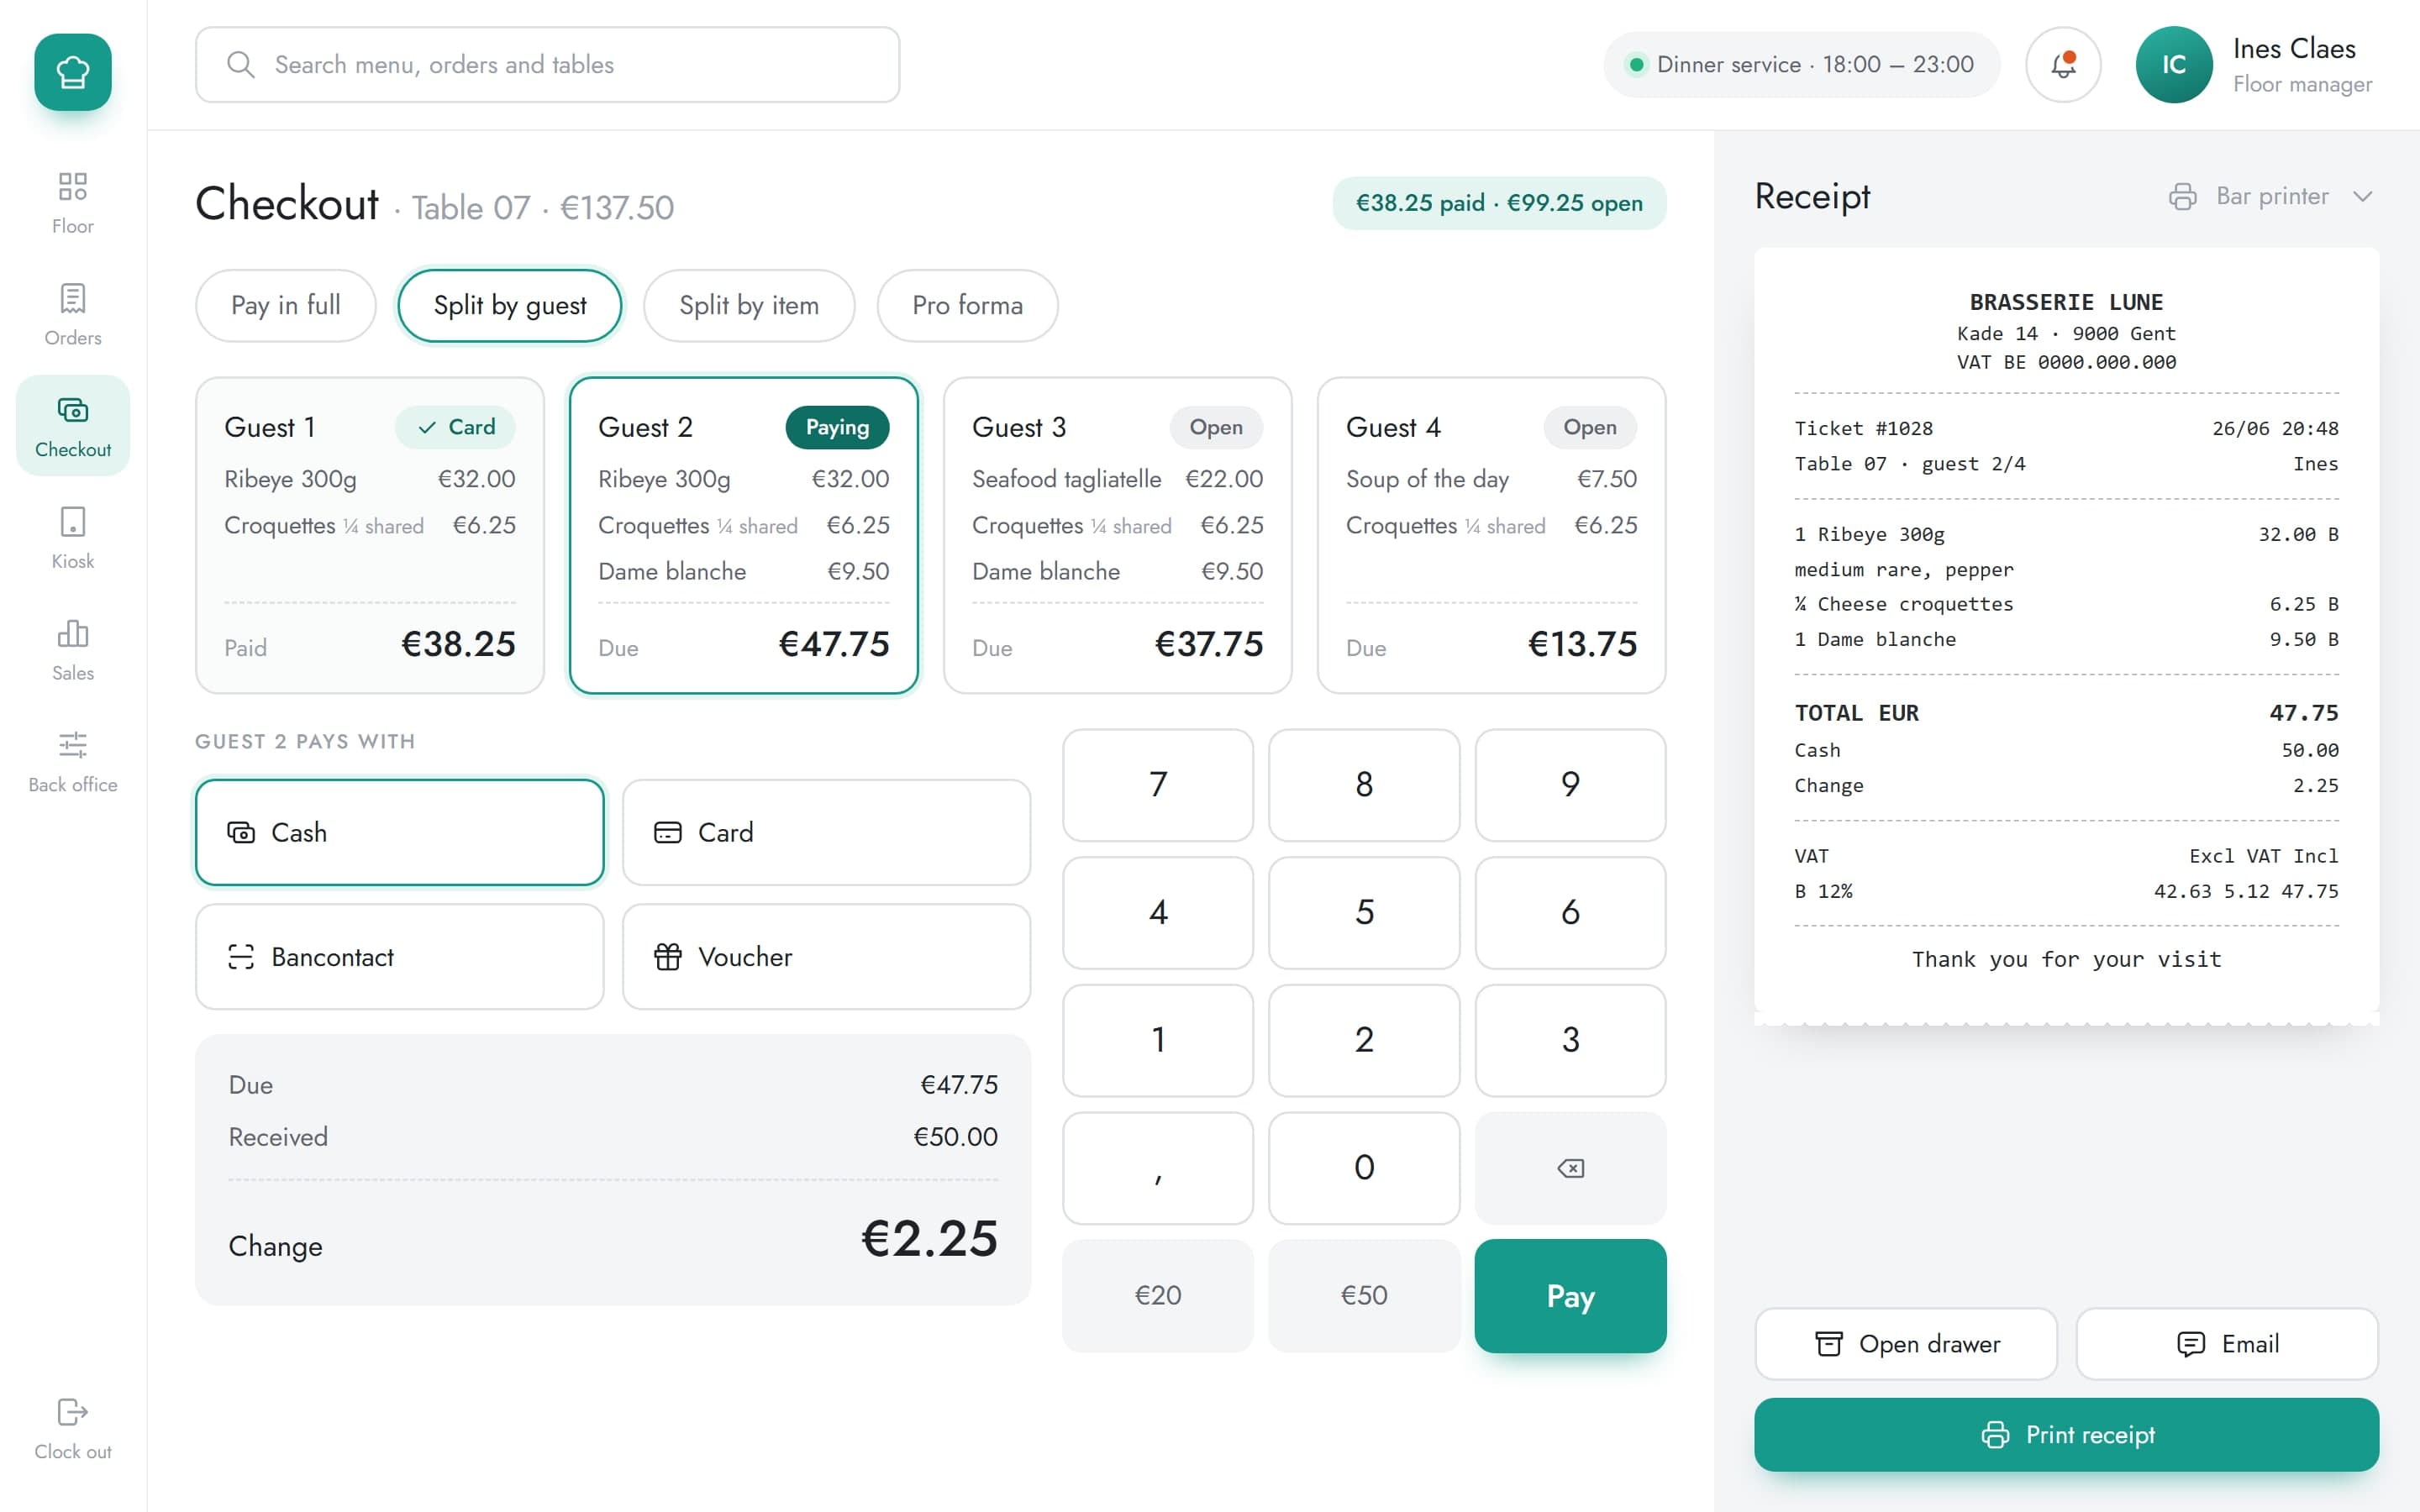This screenshot has width=2420, height=1512.
Task: Click the green Pay button
Action: coord(1570,1296)
